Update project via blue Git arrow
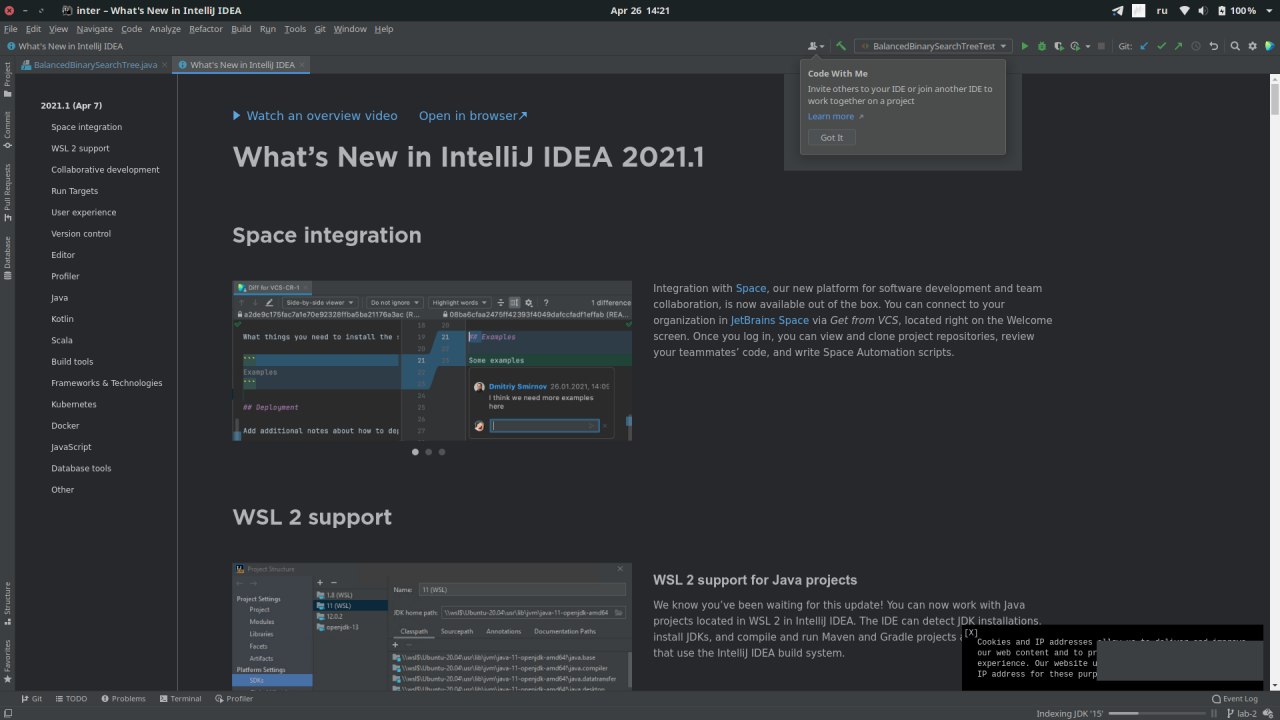 [1144, 46]
